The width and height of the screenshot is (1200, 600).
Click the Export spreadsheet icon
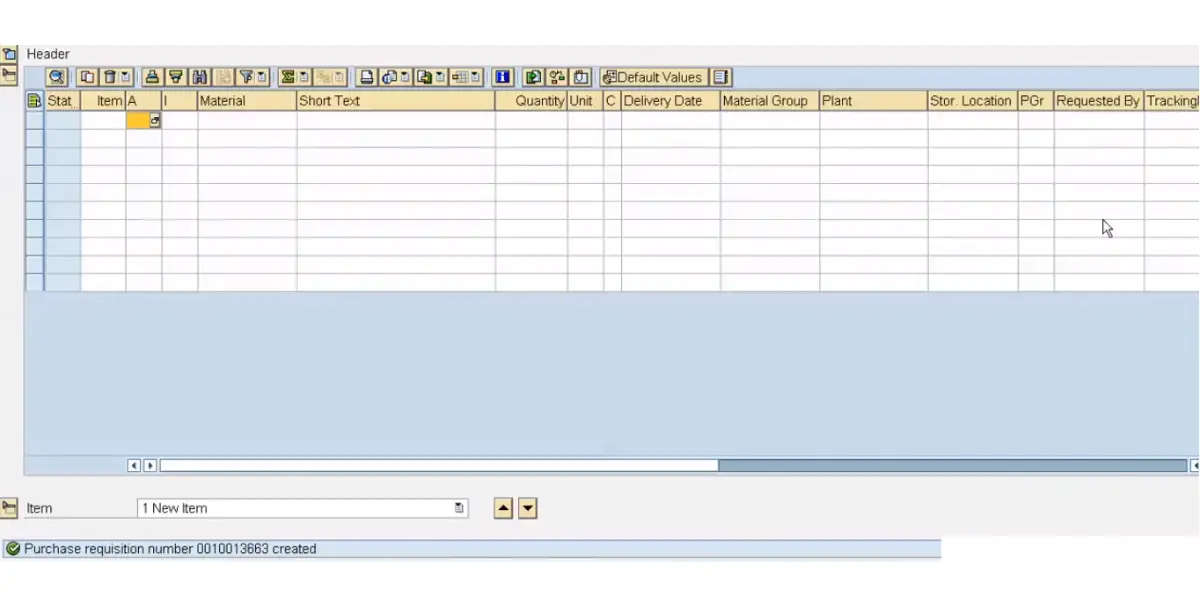[x=422, y=77]
